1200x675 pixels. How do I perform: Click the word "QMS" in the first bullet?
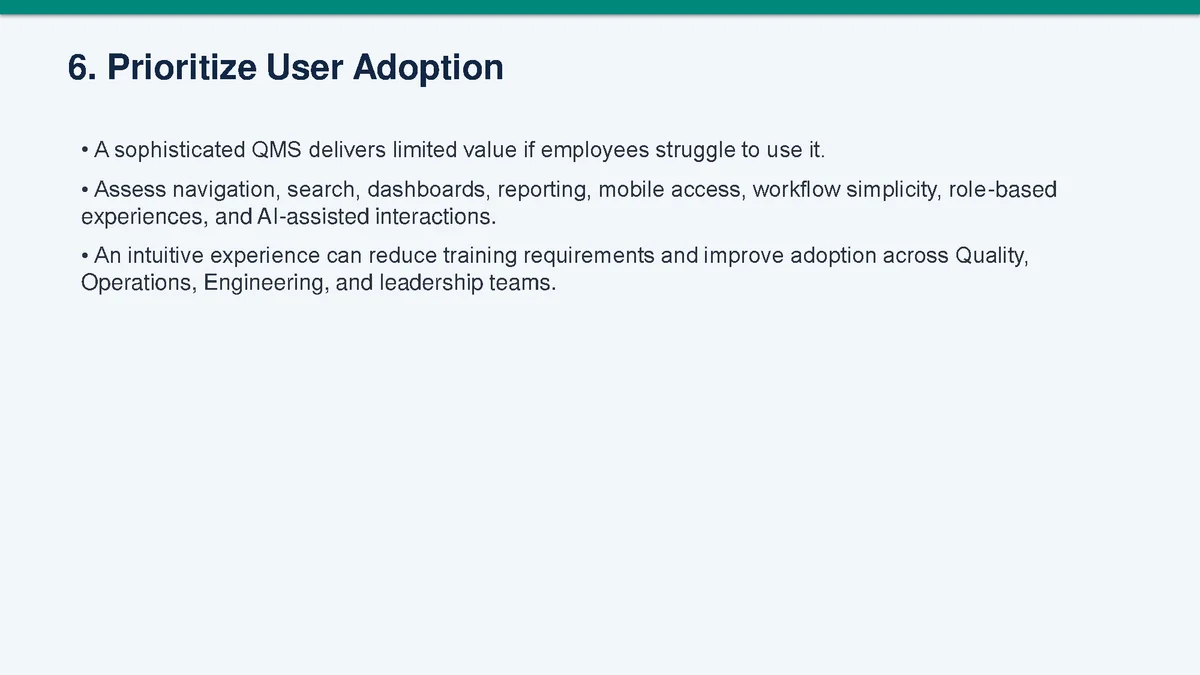coord(274,151)
